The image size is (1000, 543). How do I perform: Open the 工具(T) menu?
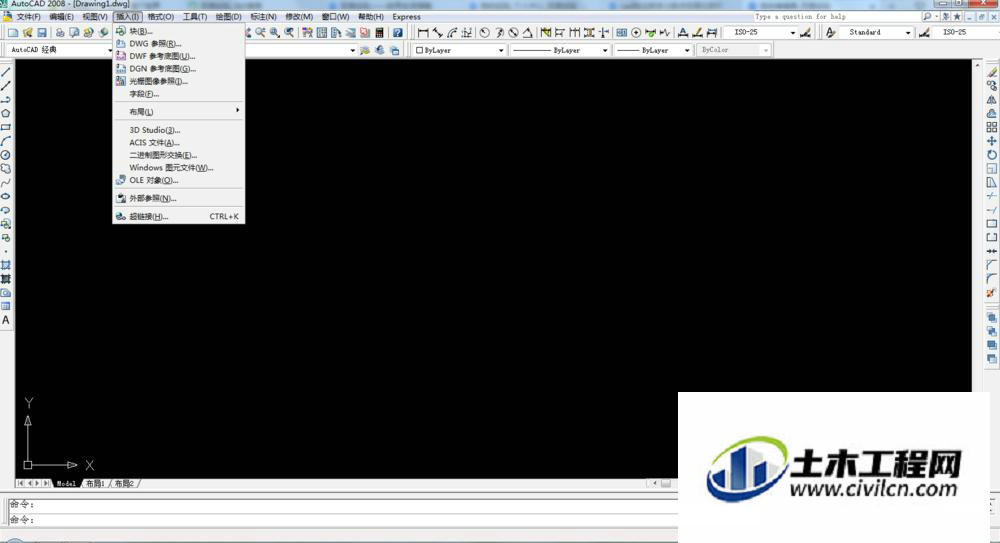[x=195, y=17]
